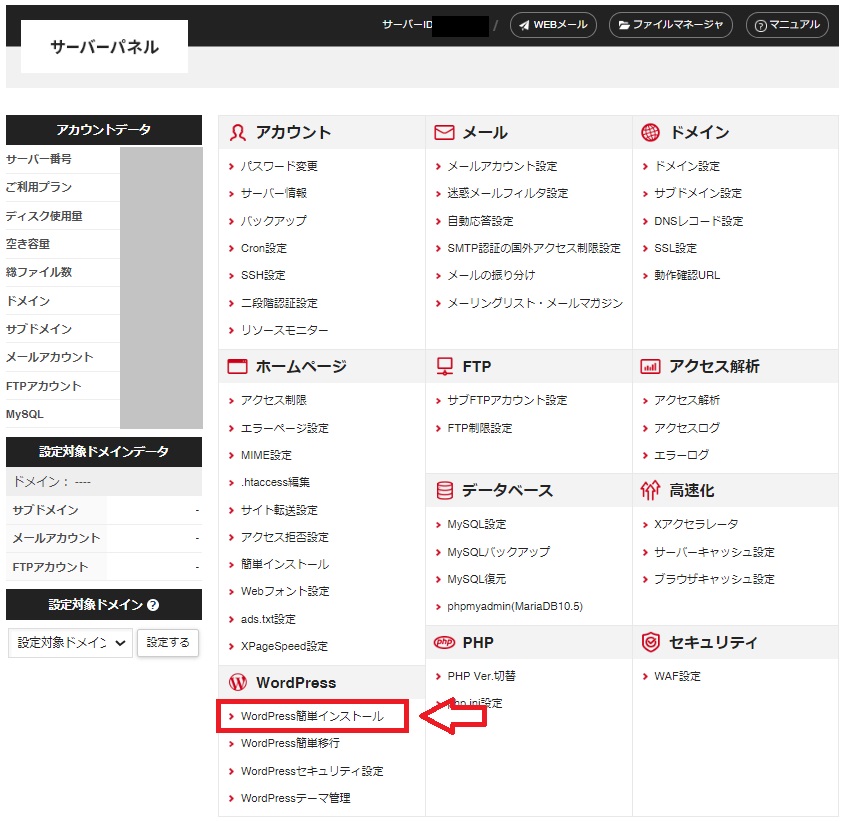Open WordPress簡単インストール
Image resolution: width=845 pixels, height=822 pixels.
tap(312, 716)
